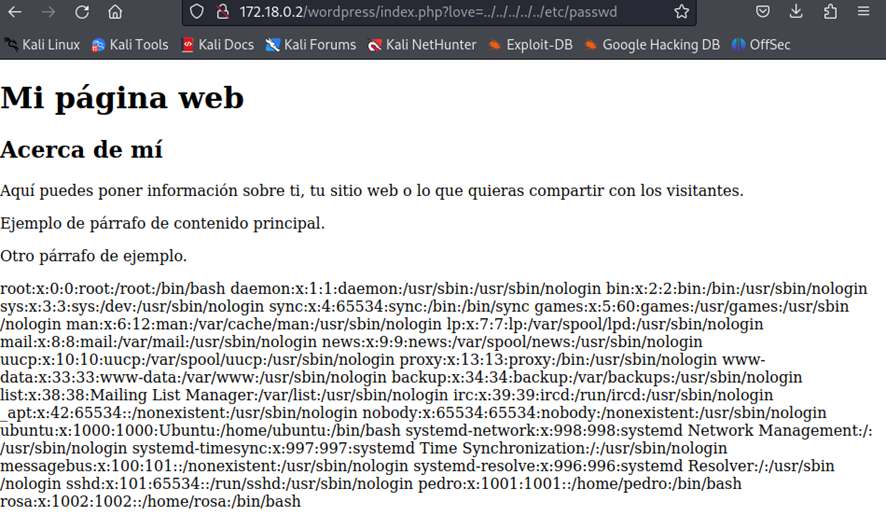
Task: Click the 'root:x:0:0:root:/root:/bin/bash' entry
Action: (x=112, y=289)
